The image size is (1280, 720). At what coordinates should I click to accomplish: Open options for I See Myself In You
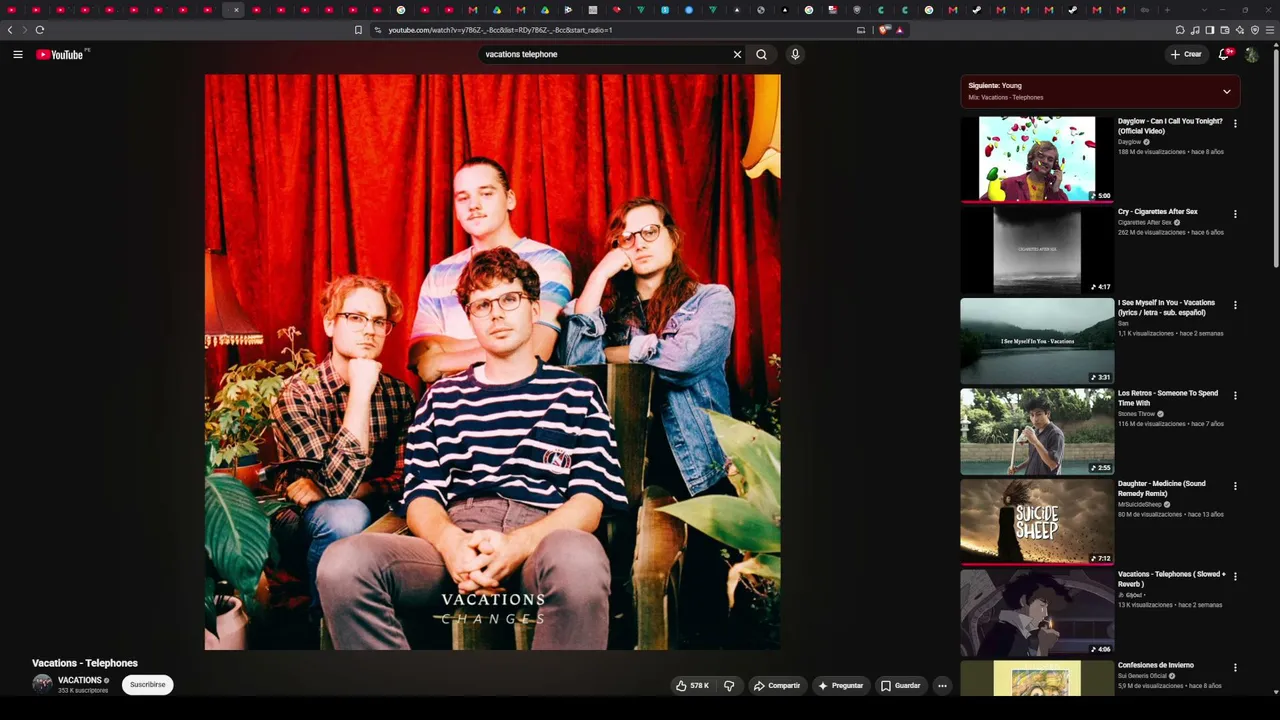1235,305
